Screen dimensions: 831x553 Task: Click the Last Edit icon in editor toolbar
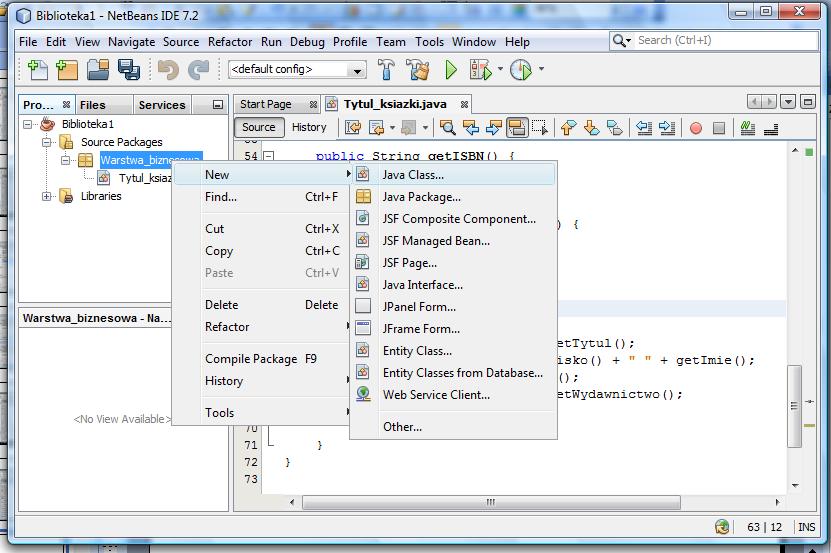click(x=353, y=128)
